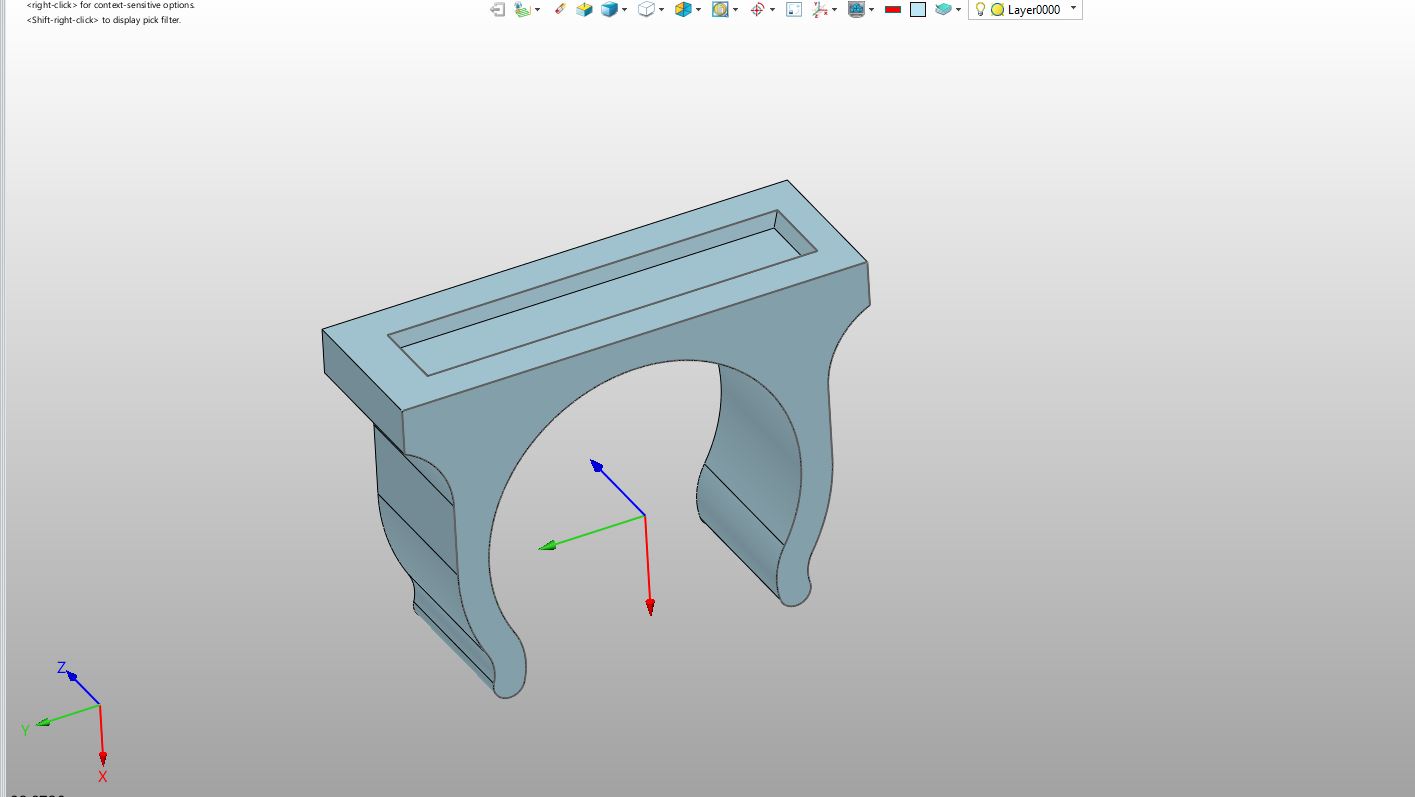Open dropdown arrow beside stacked layers icon
The image size is (1415, 797).
tap(959, 10)
